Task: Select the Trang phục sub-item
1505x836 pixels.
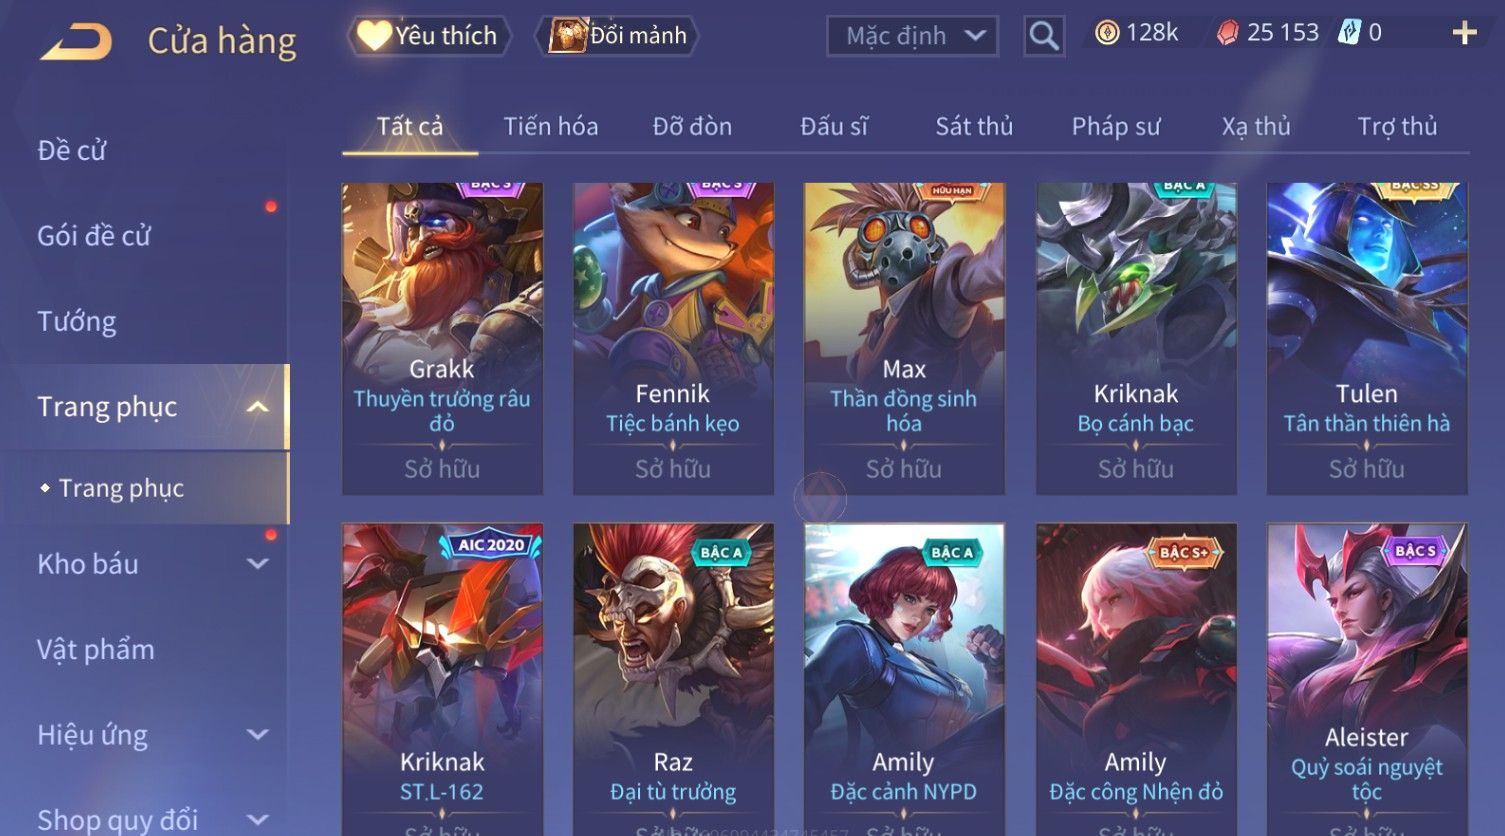Action: tap(121, 488)
